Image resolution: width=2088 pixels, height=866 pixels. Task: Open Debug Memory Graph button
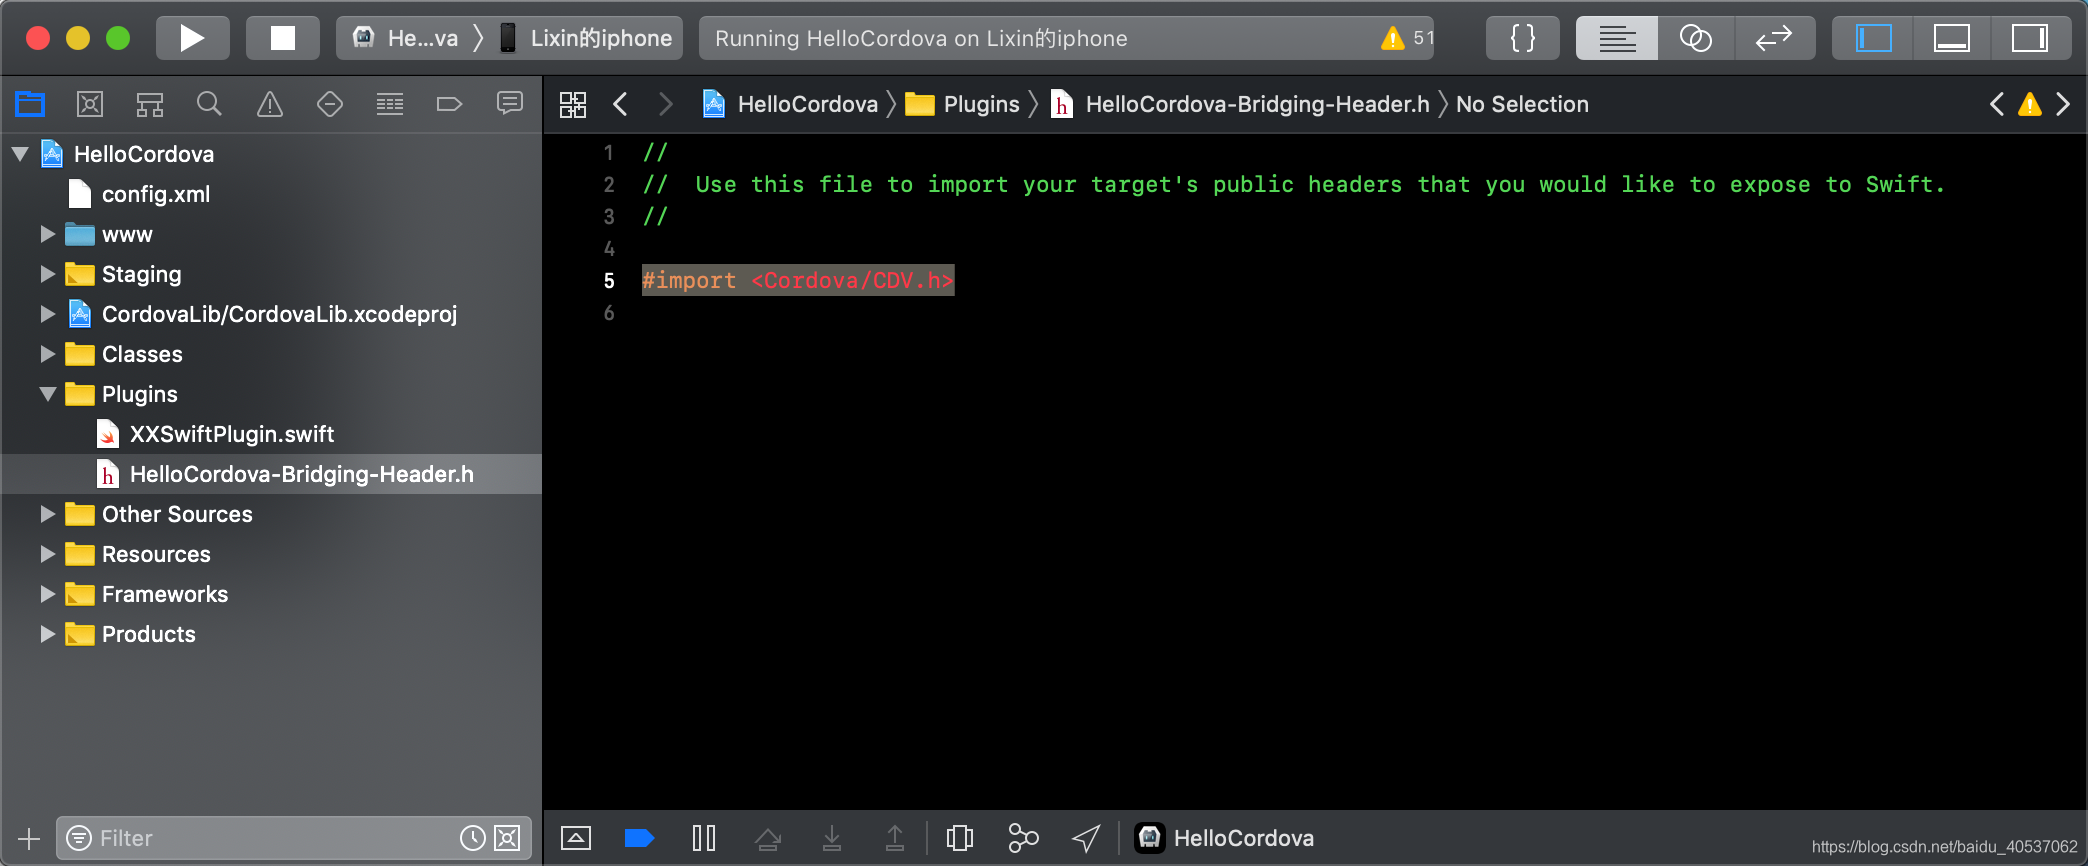coord(1023,838)
